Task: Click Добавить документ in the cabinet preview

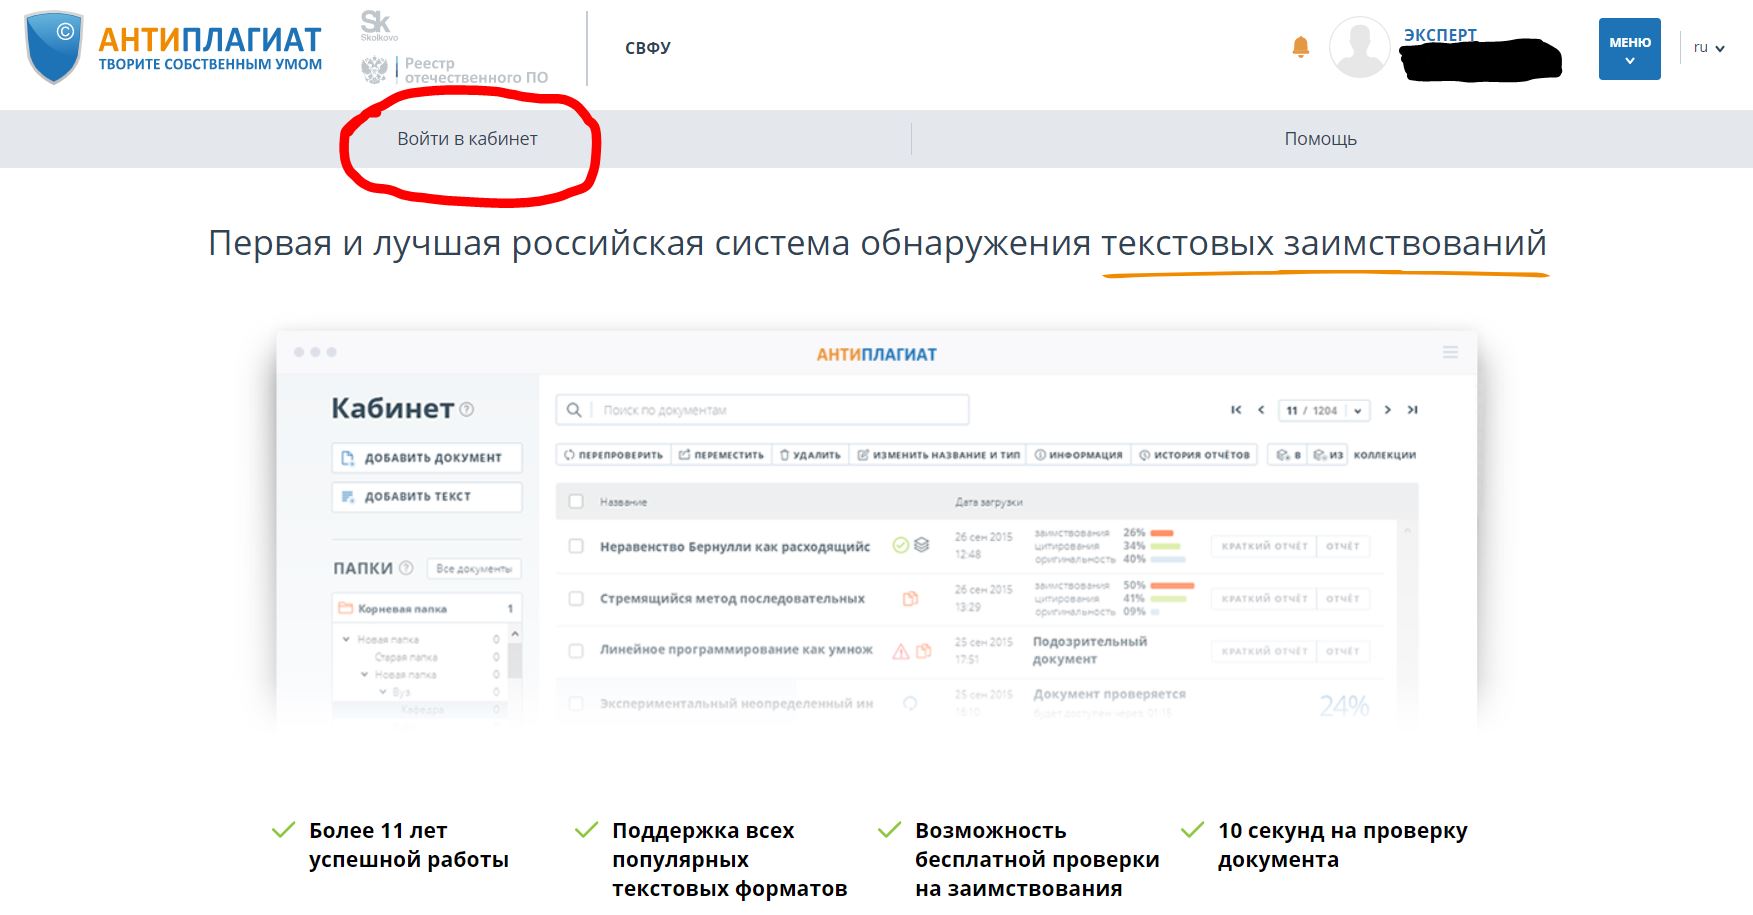Action: [x=427, y=457]
